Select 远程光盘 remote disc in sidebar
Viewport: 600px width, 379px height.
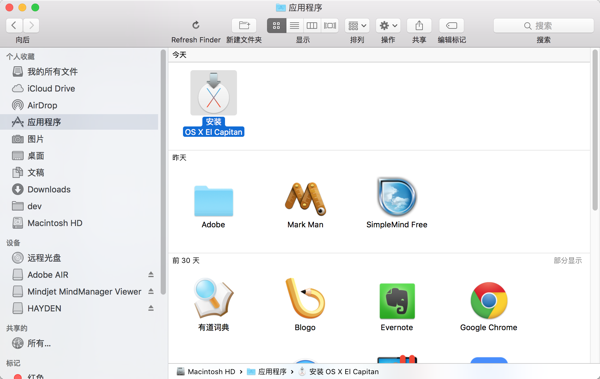[x=79, y=258]
